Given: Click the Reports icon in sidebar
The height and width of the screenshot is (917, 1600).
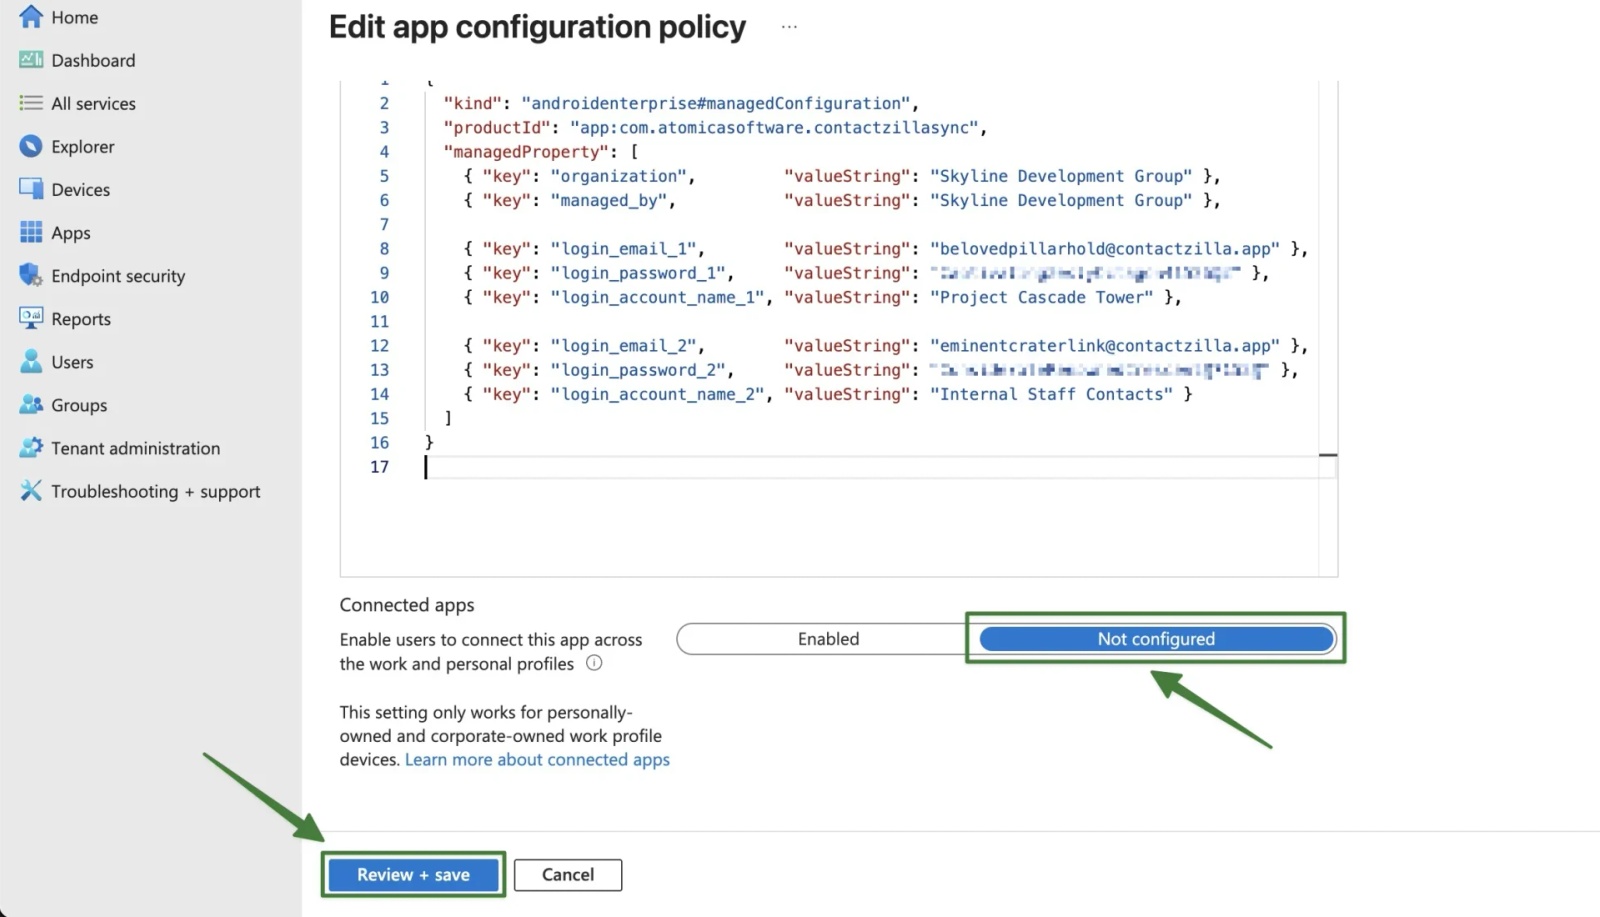Looking at the screenshot, I should 31,318.
